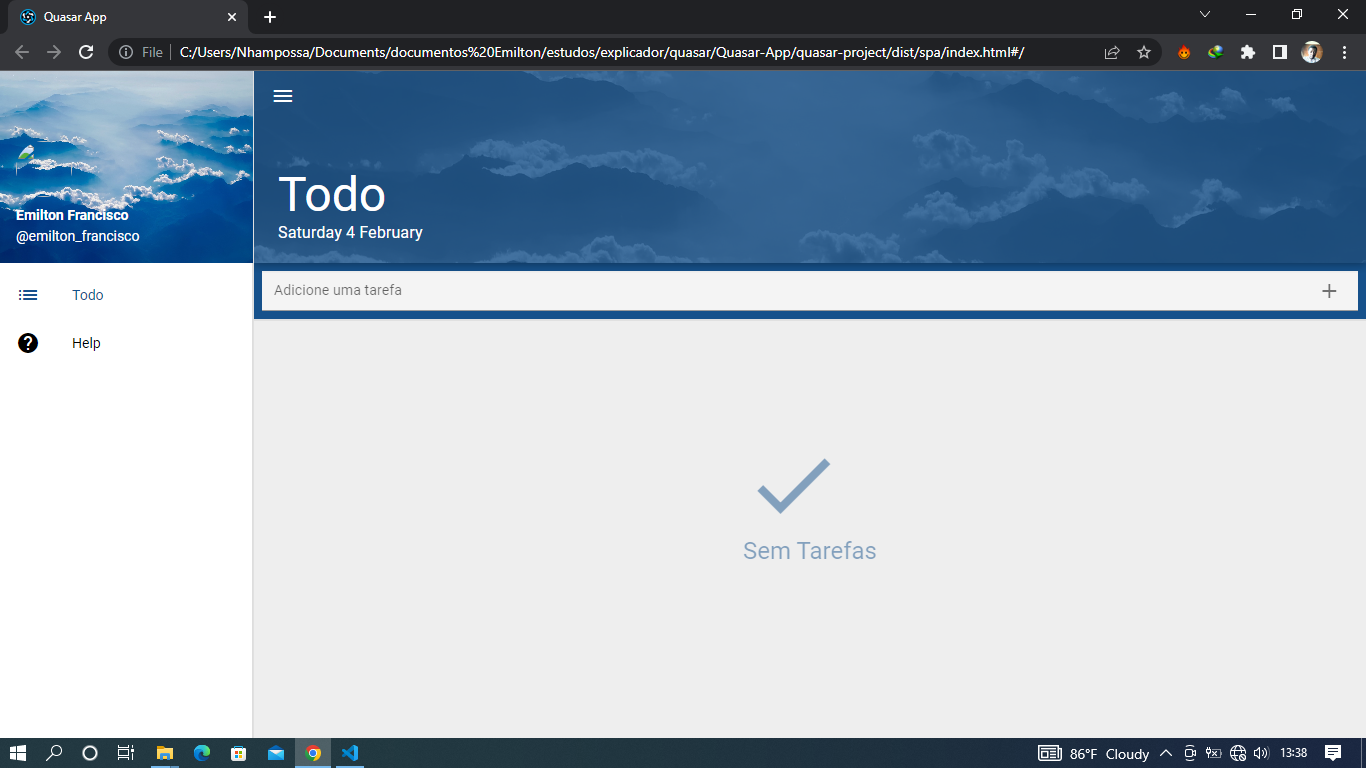1366x768 pixels.
Task: Reload the page
Action: [x=86, y=52]
